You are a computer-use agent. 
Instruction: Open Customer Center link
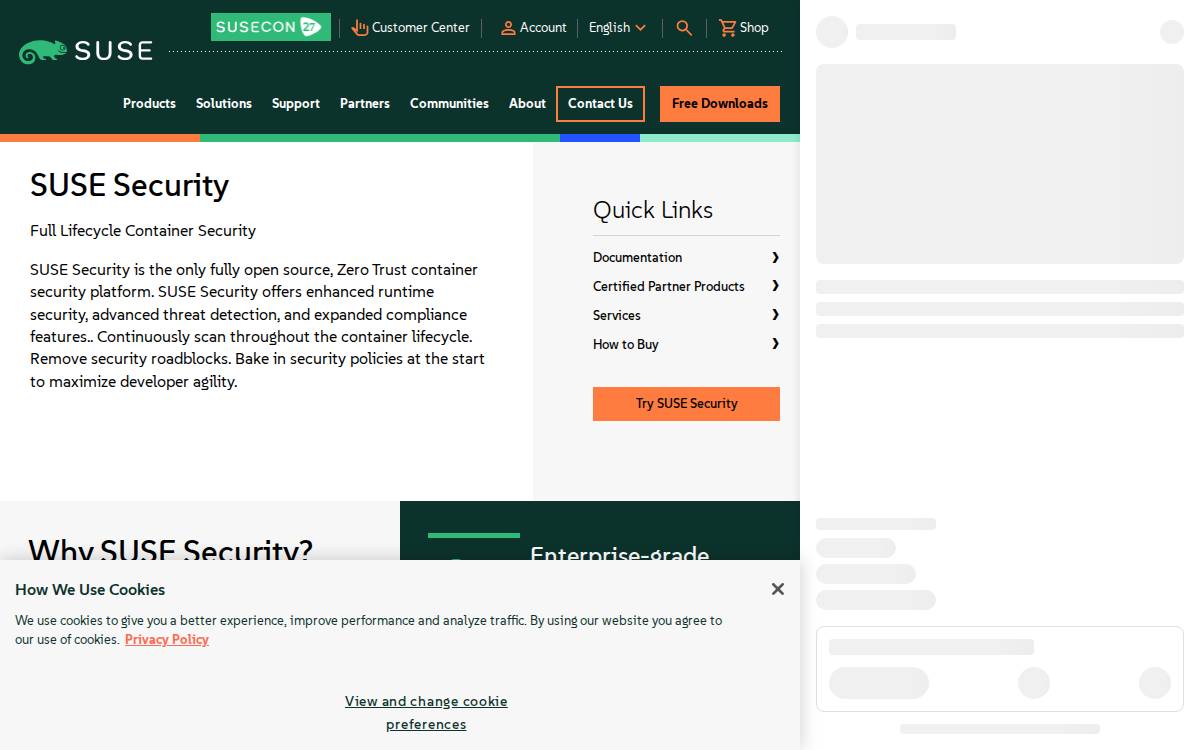(410, 28)
